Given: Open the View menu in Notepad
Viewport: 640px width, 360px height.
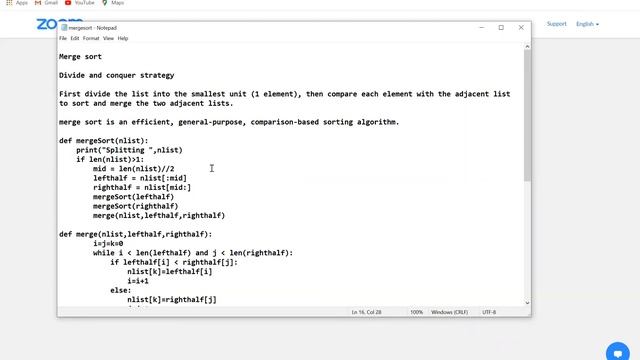Looking at the screenshot, I should (x=108, y=38).
